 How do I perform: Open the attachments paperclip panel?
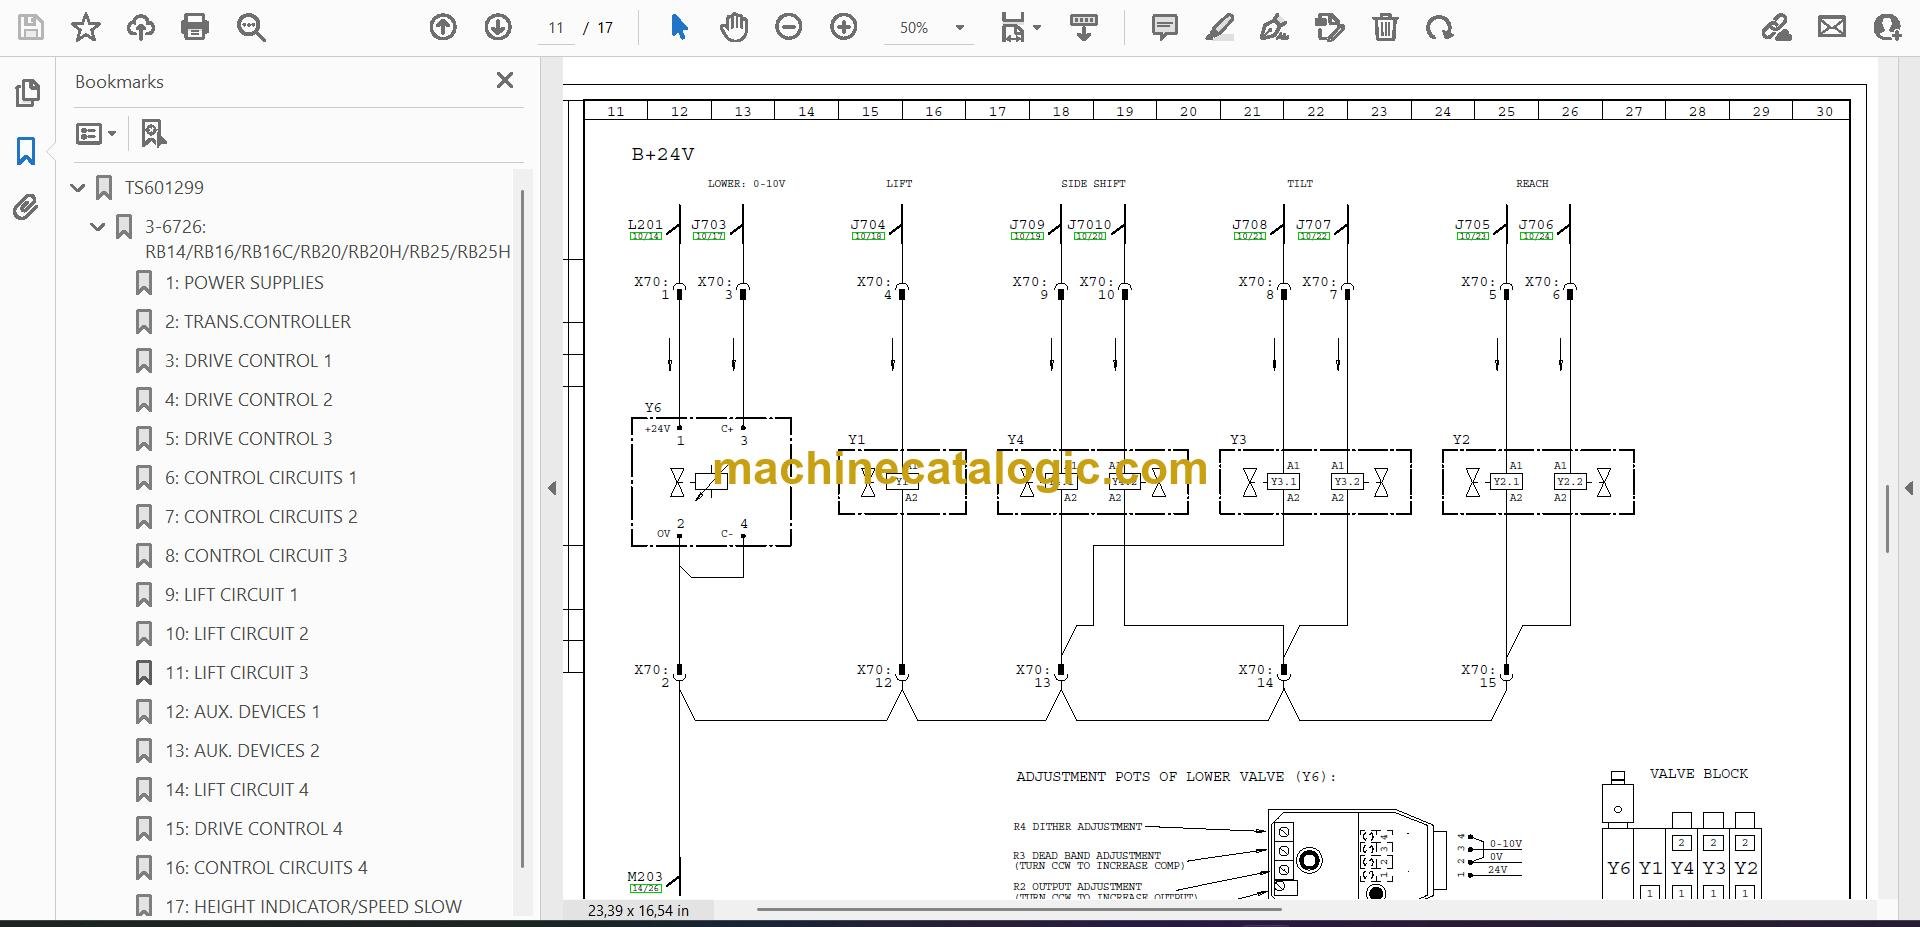coord(27,208)
